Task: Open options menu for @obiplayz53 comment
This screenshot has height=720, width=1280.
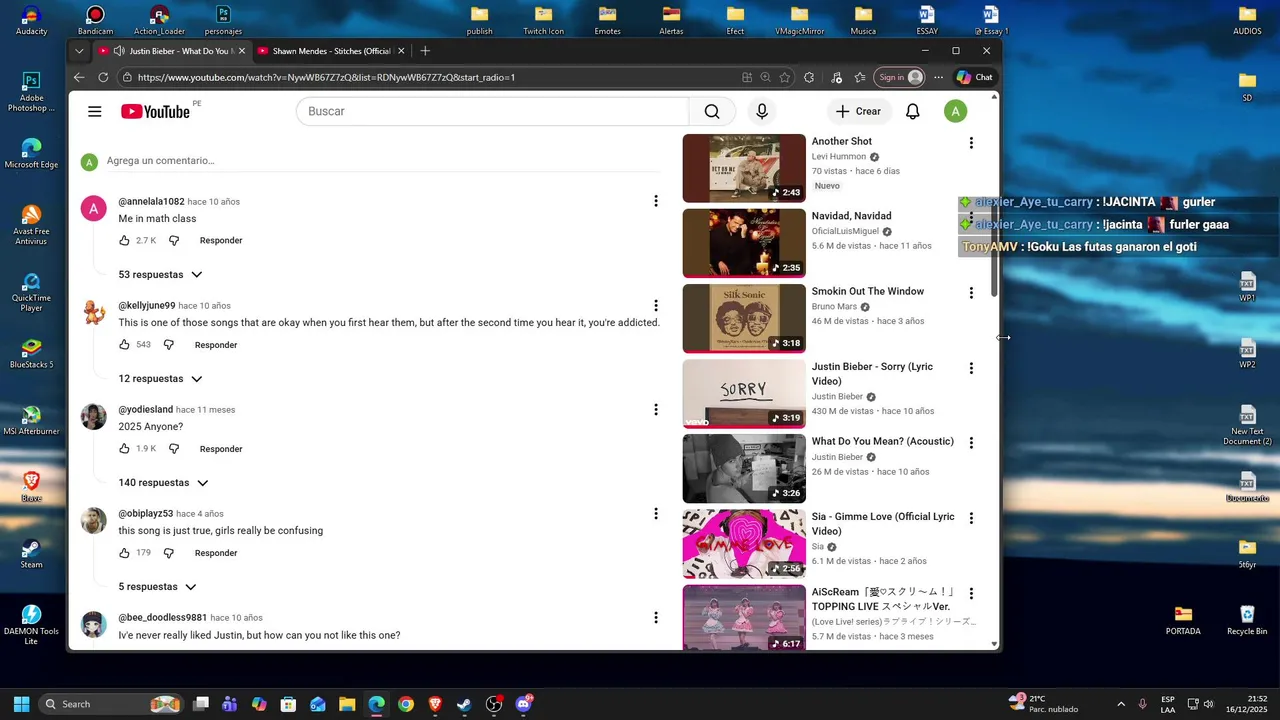Action: (656, 513)
